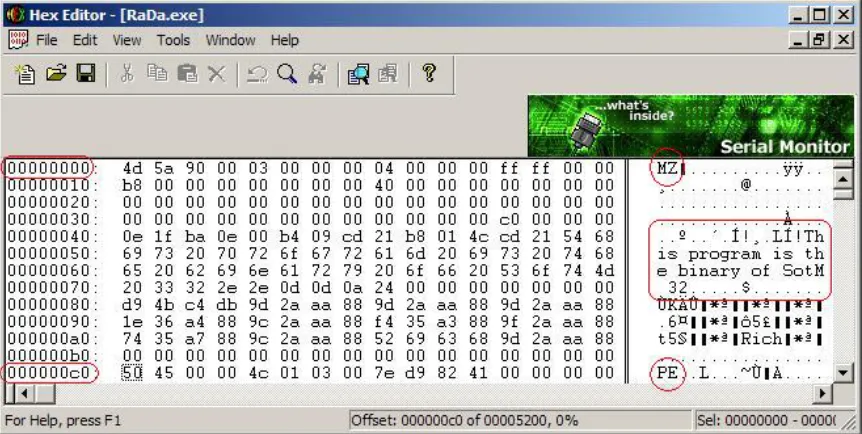Click the document icon beside File menu
The image size is (862, 434).
click(x=18, y=40)
